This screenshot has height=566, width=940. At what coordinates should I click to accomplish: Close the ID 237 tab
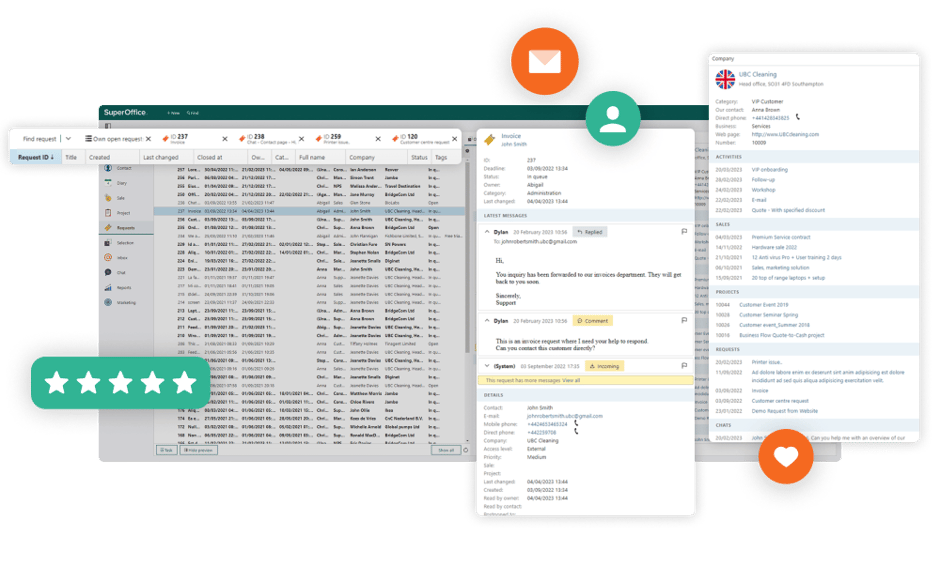pos(225,139)
